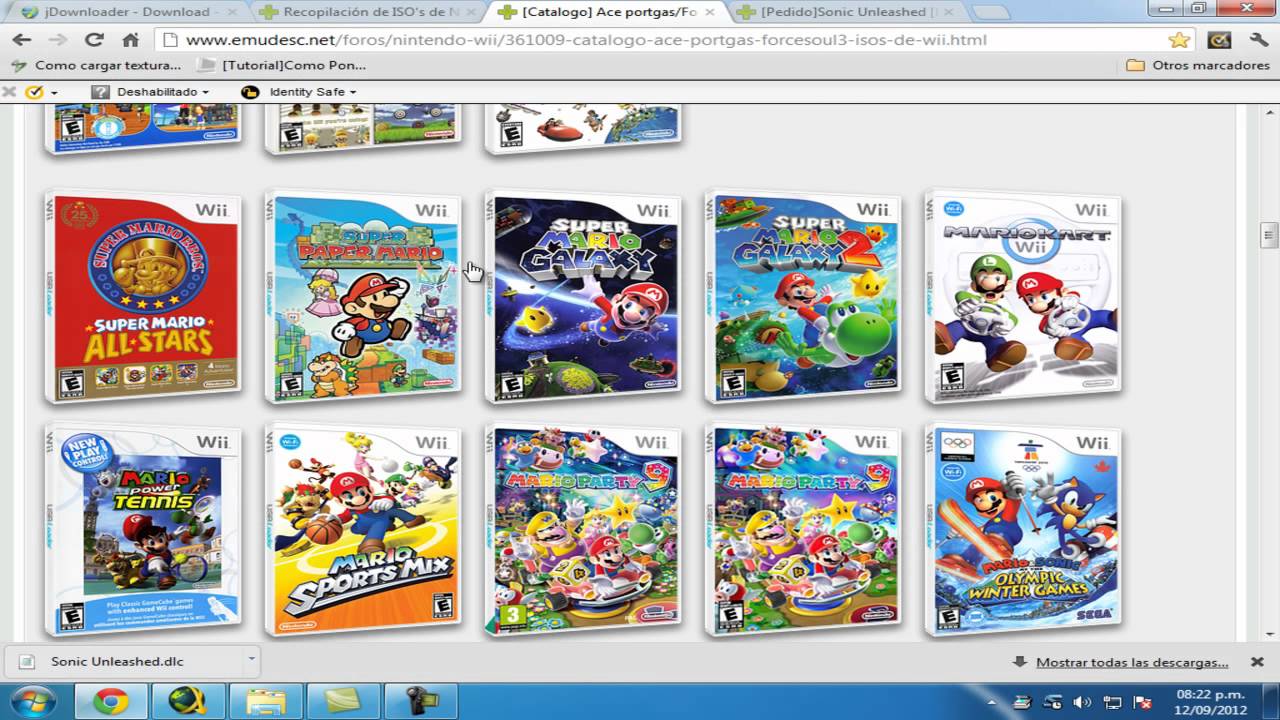1280x720 pixels.
Task: Open the Mario Party 9 cover rated 3
Action: (x=583, y=530)
